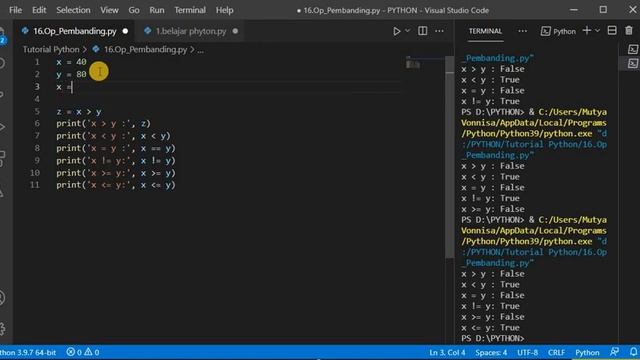
Task: Click the unsaved dot on 16.Op_Pembanding.py tab
Action: pyautogui.click(x=125, y=31)
